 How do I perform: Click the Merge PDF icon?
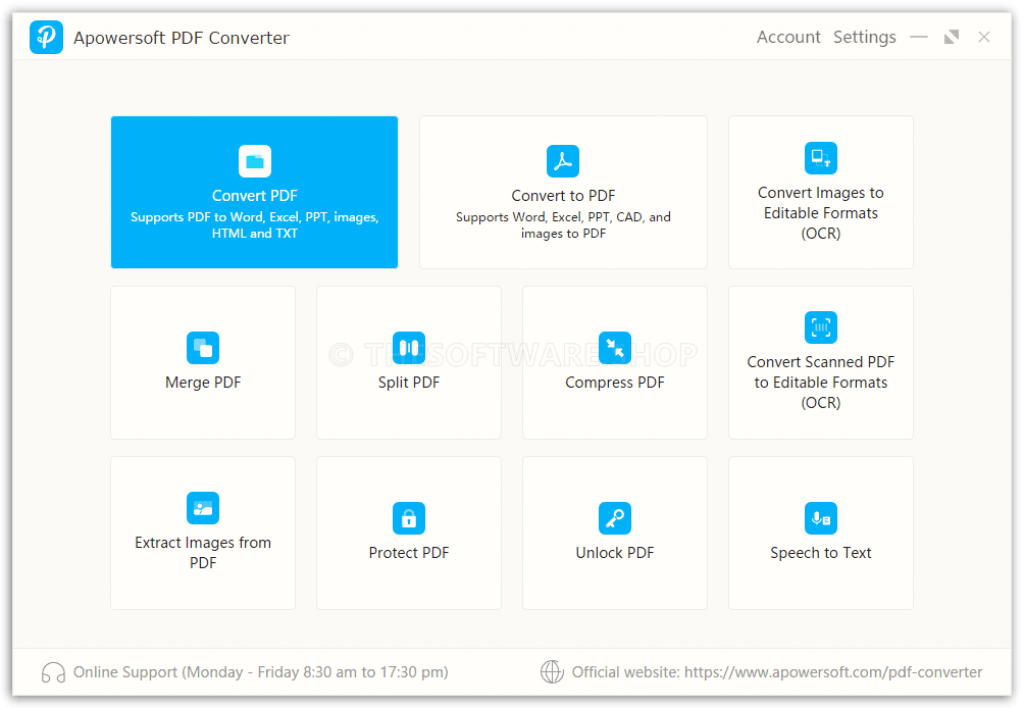[x=202, y=347]
